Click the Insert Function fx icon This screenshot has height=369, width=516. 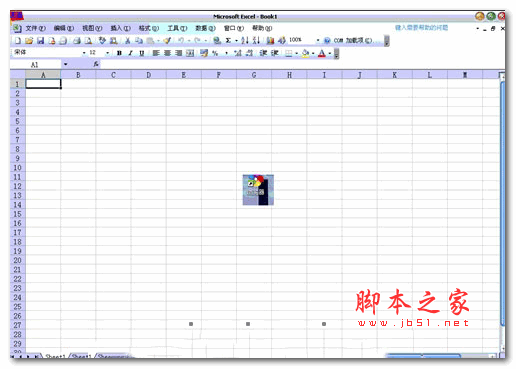(x=96, y=64)
